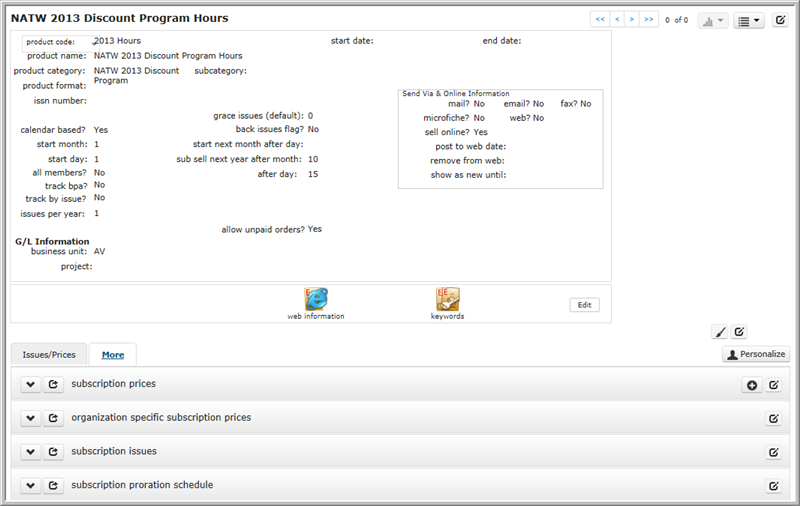
Task: Click the business unit value 'AV'
Action: 99,251
